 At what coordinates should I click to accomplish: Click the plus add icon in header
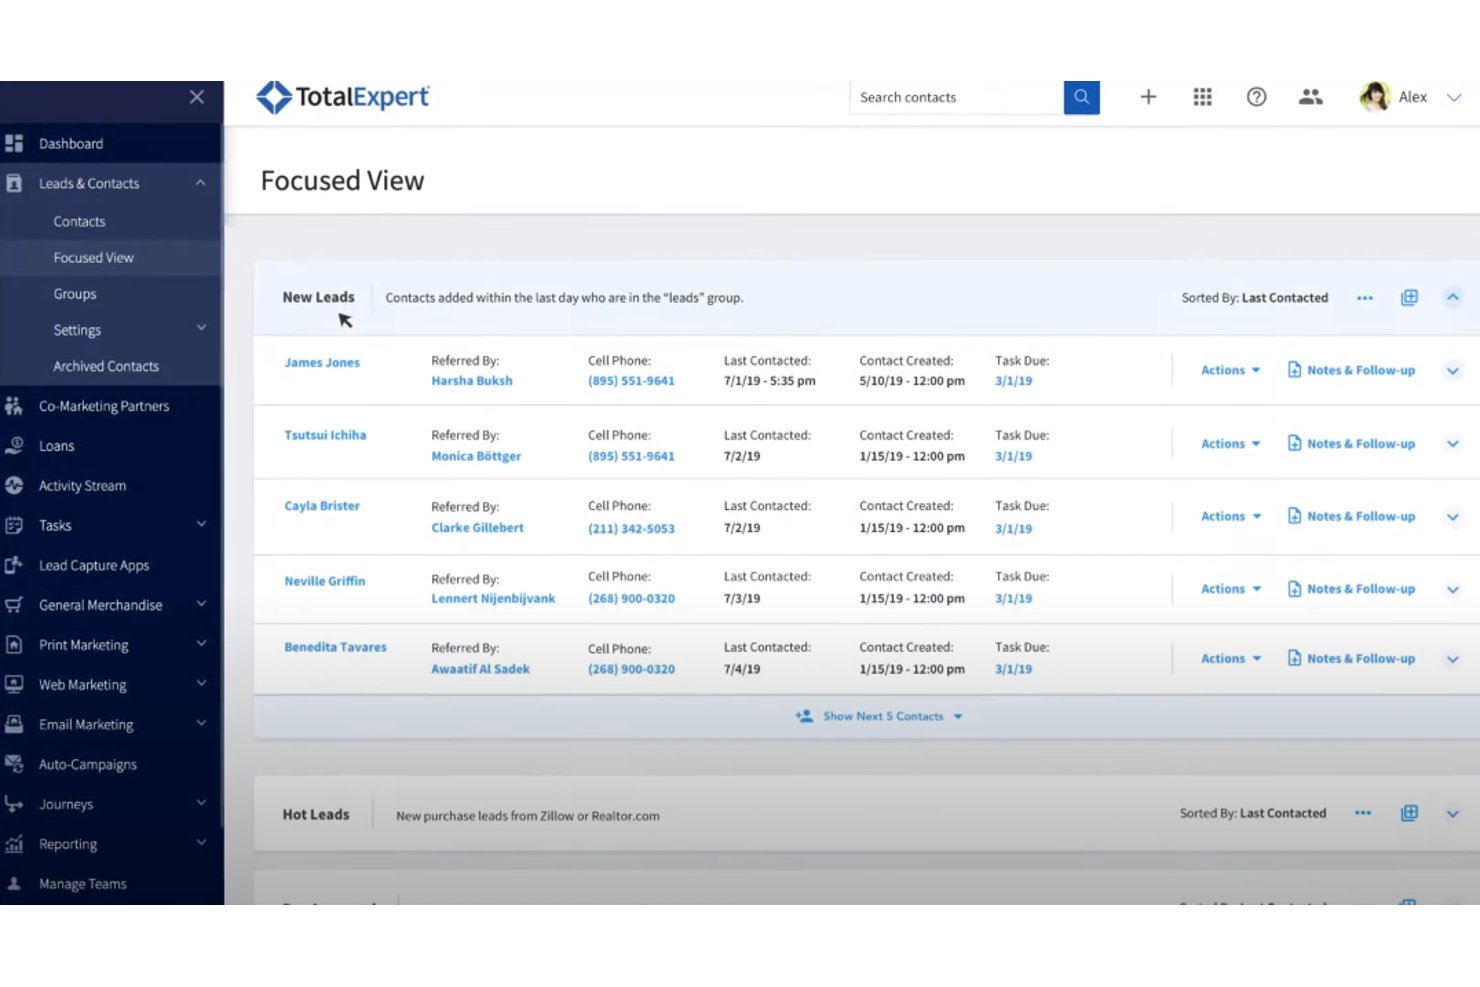point(1148,97)
